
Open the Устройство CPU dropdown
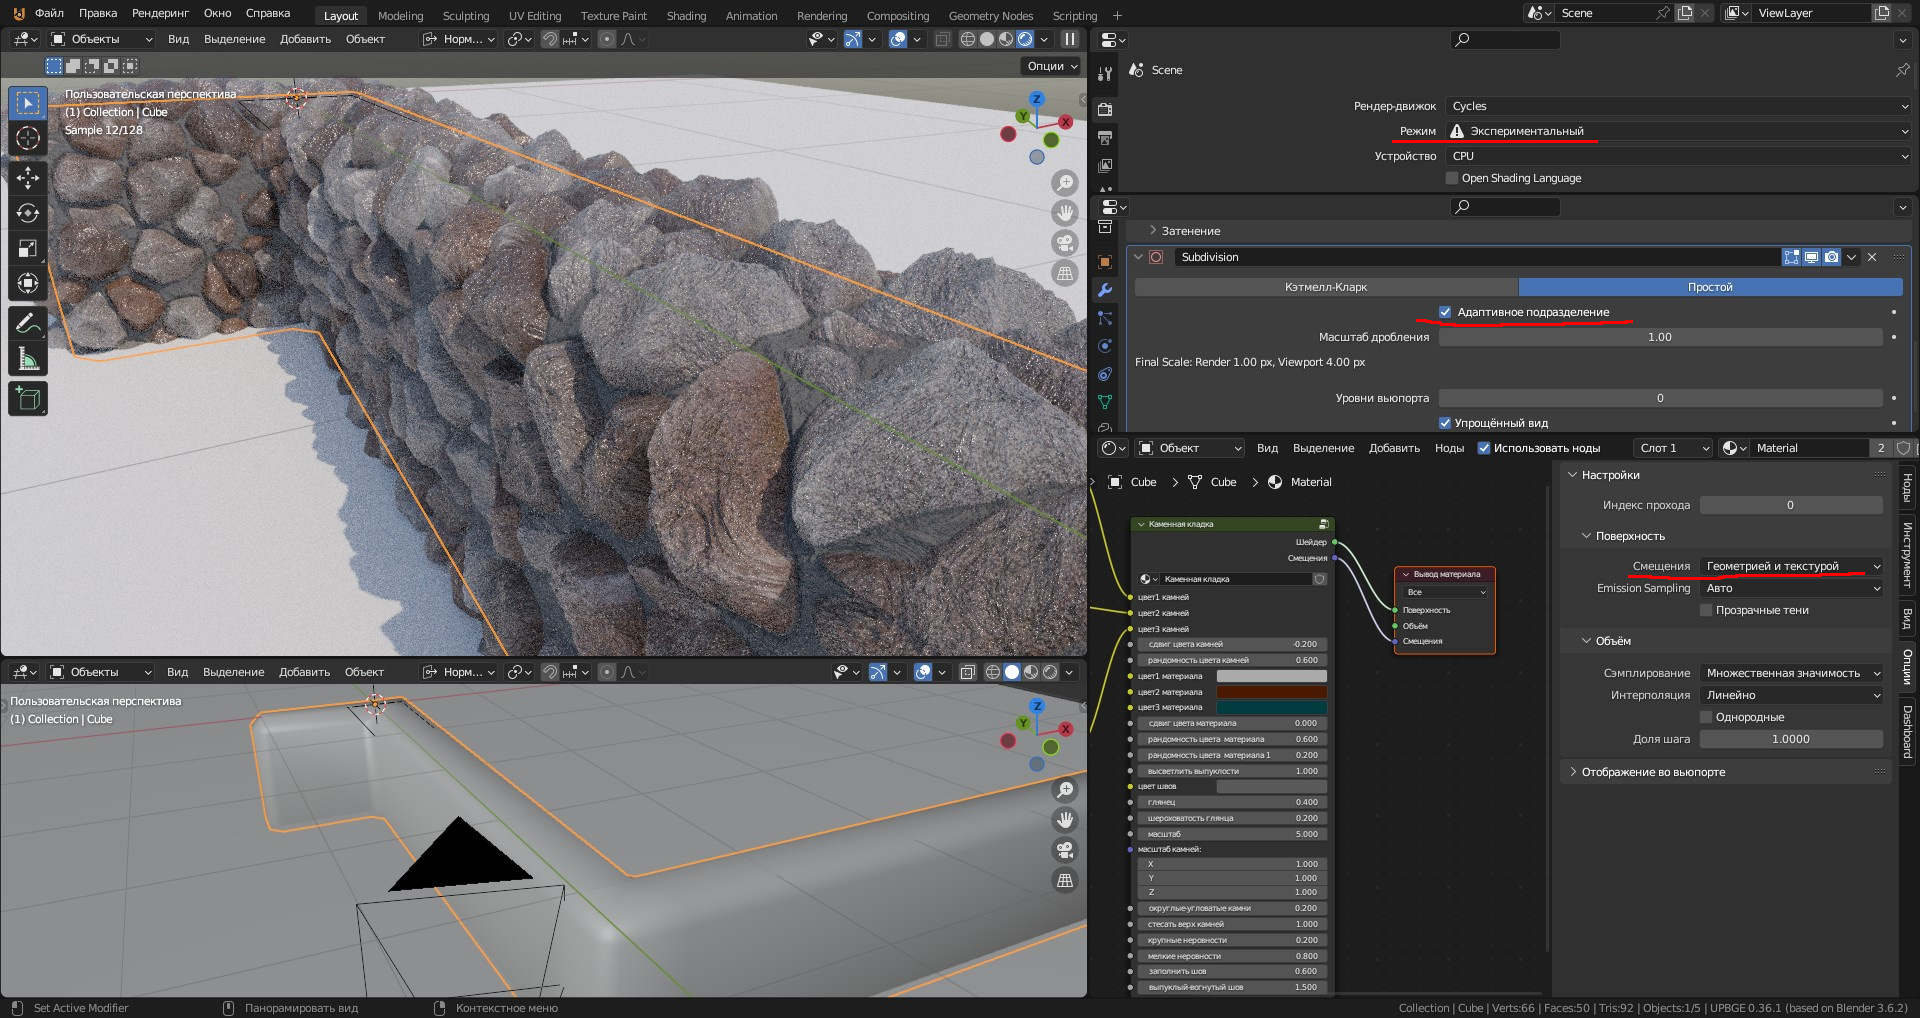(1678, 156)
